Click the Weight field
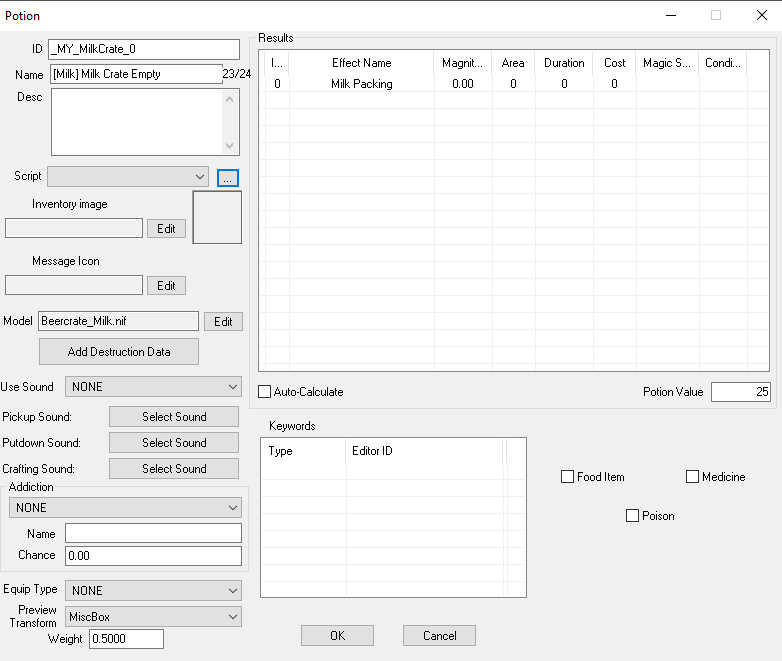 (x=126, y=639)
